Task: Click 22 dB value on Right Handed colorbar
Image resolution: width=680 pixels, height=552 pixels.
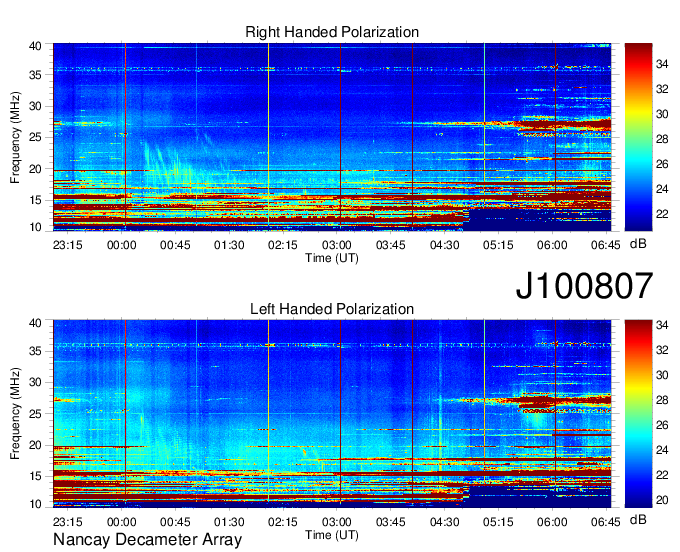Action: click(x=662, y=214)
